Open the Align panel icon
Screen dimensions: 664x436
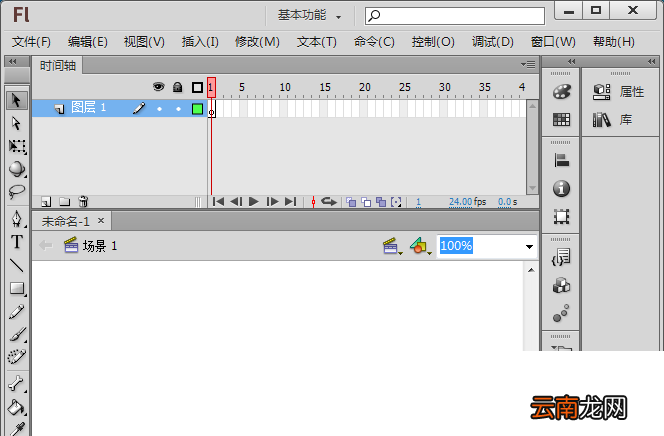coord(562,160)
